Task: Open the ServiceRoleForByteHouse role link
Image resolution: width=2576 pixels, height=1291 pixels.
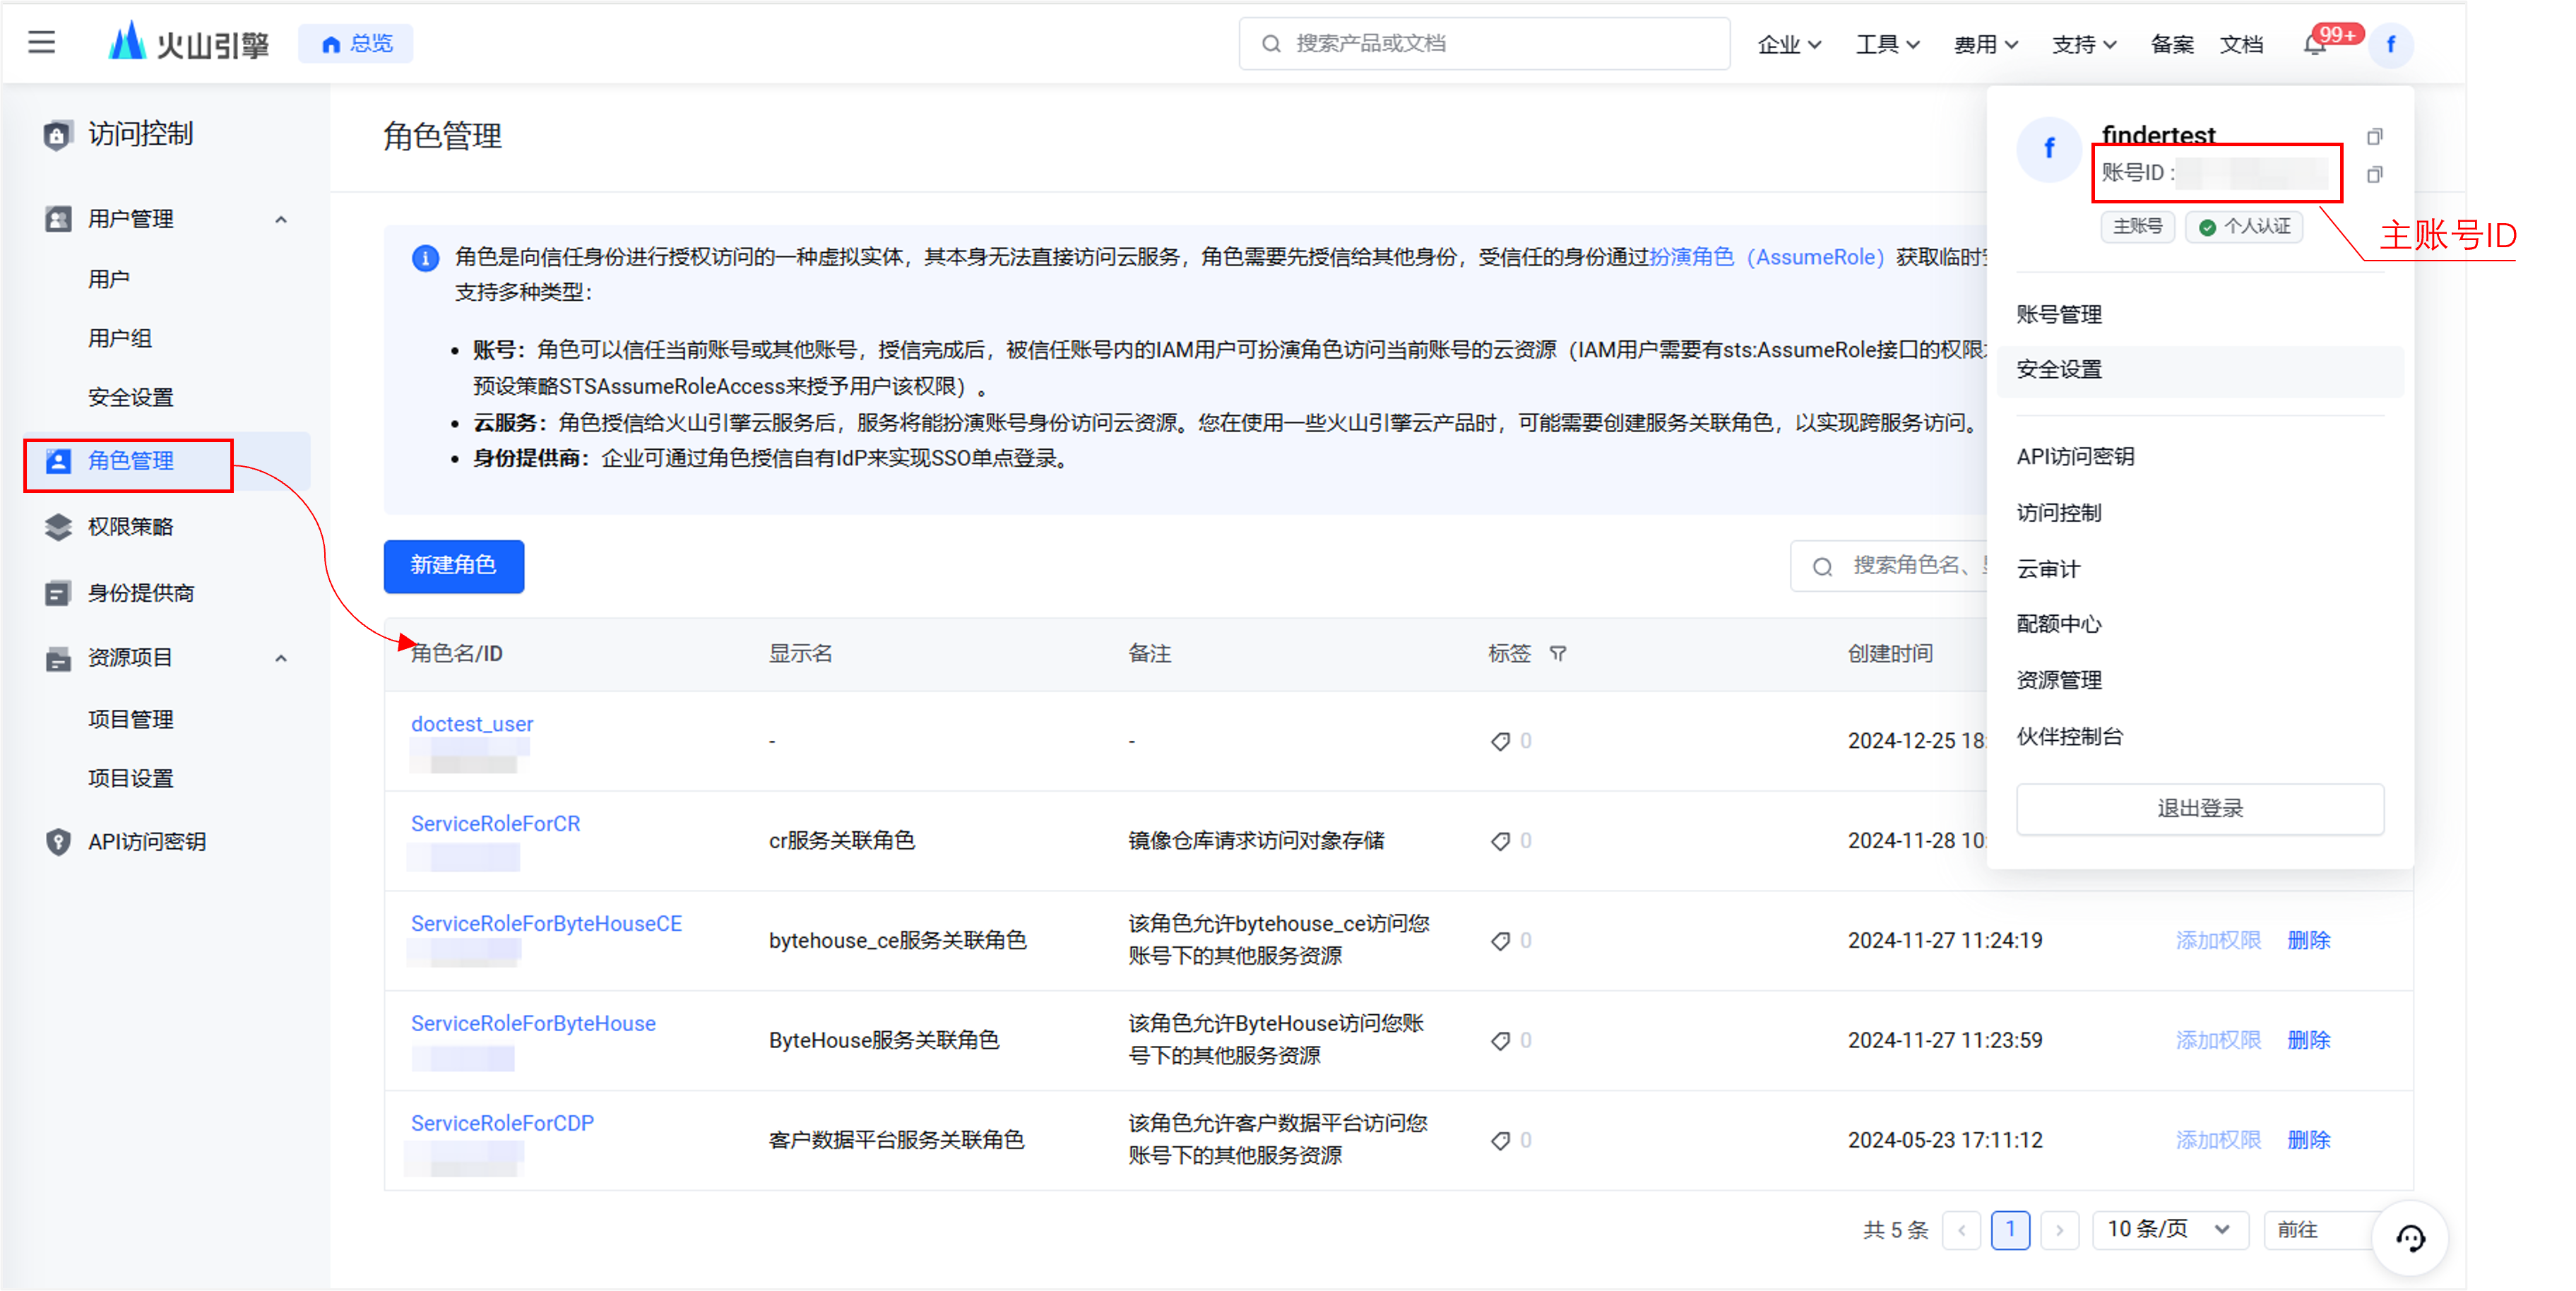Action: click(x=533, y=1024)
